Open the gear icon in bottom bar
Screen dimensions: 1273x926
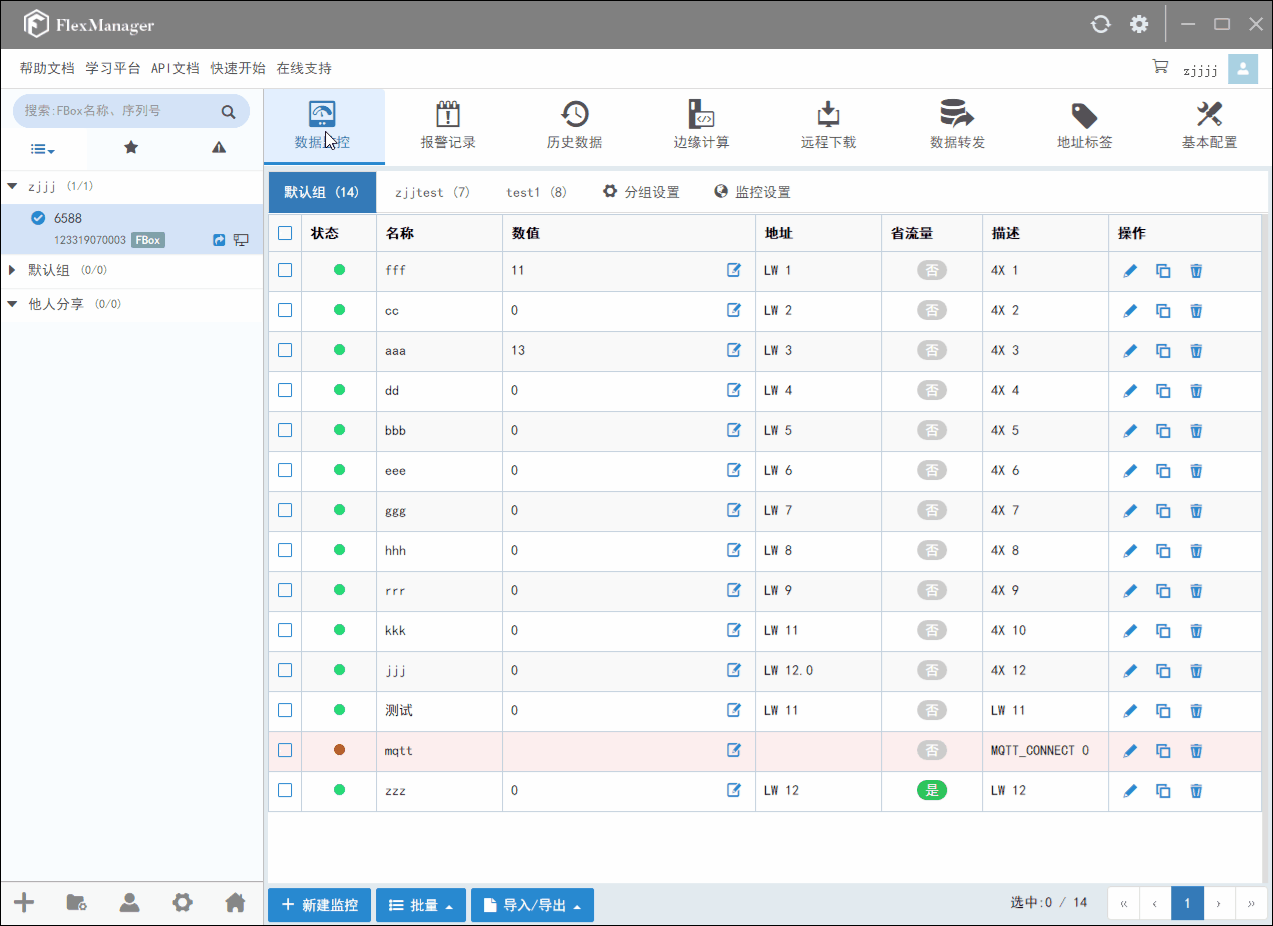(182, 903)
